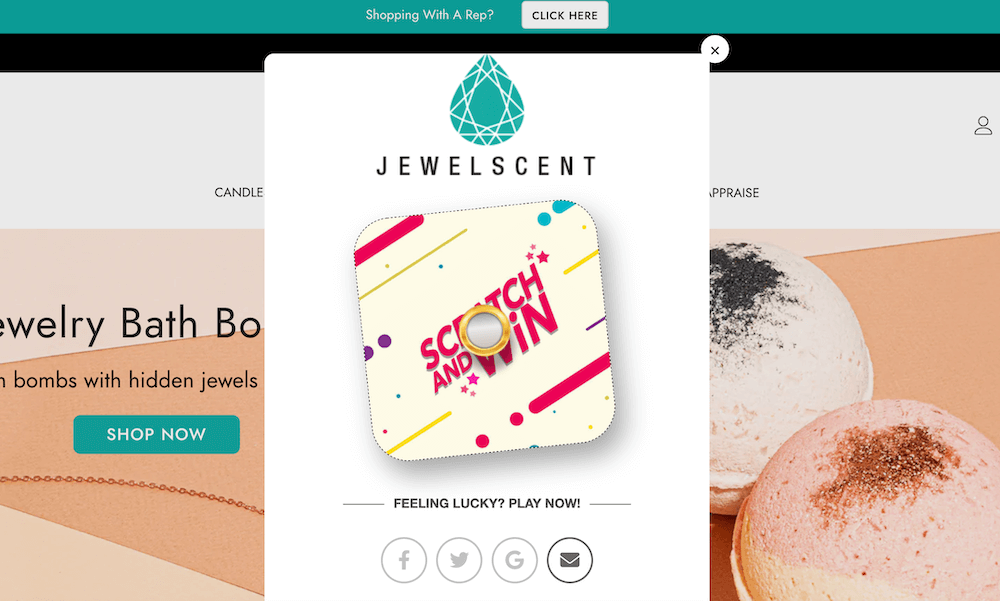Open the CANDLE menu item
This screenshot has width=1000, height=601.
[239, 193]
